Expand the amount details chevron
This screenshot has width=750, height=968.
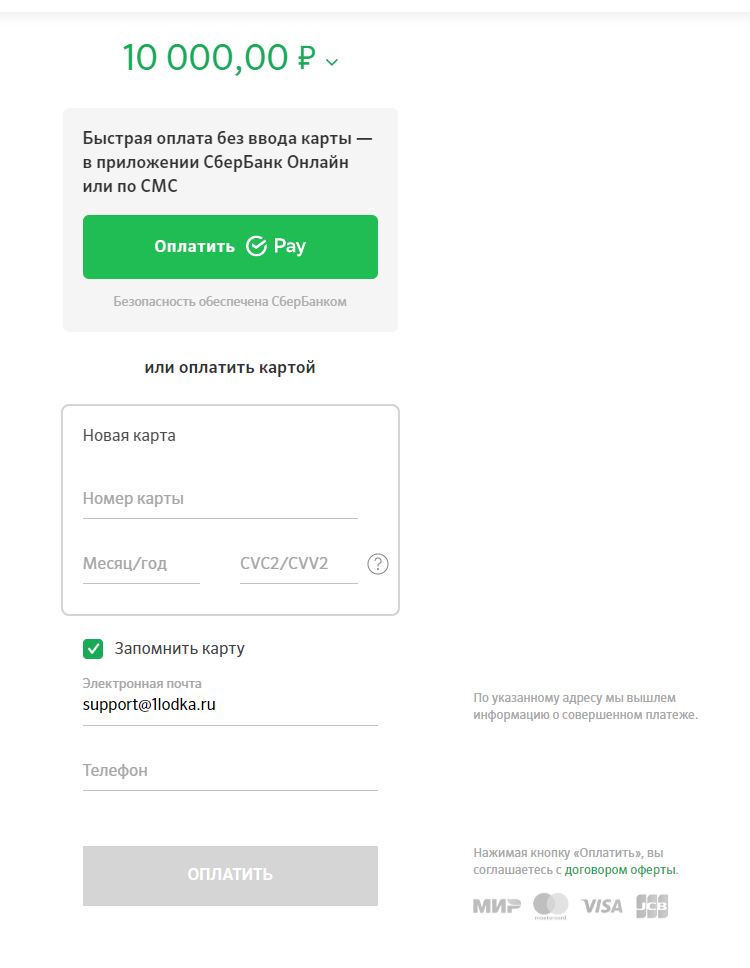pyautogui.click(x=332, y=62)
